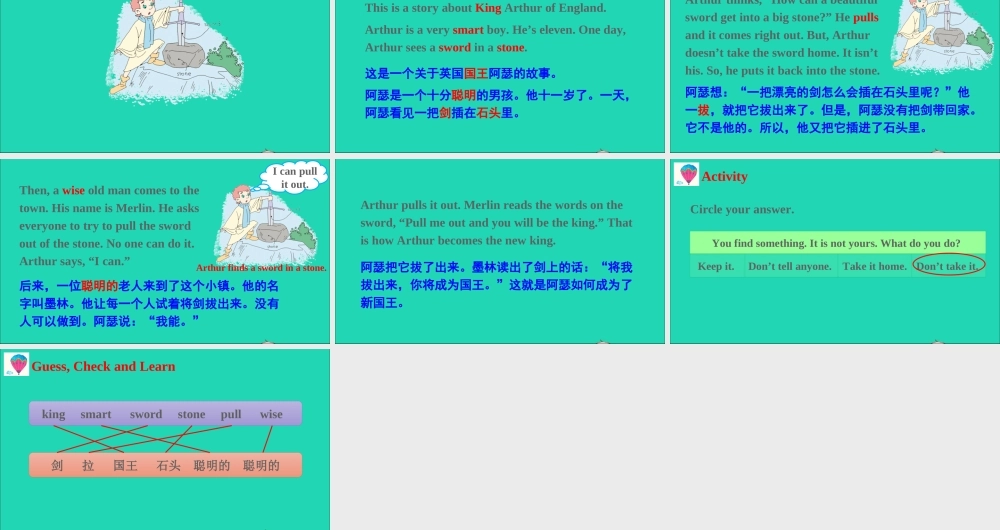
Task: Click the Arthur illustration on the Merlin slide
Action: click(267, 225)
